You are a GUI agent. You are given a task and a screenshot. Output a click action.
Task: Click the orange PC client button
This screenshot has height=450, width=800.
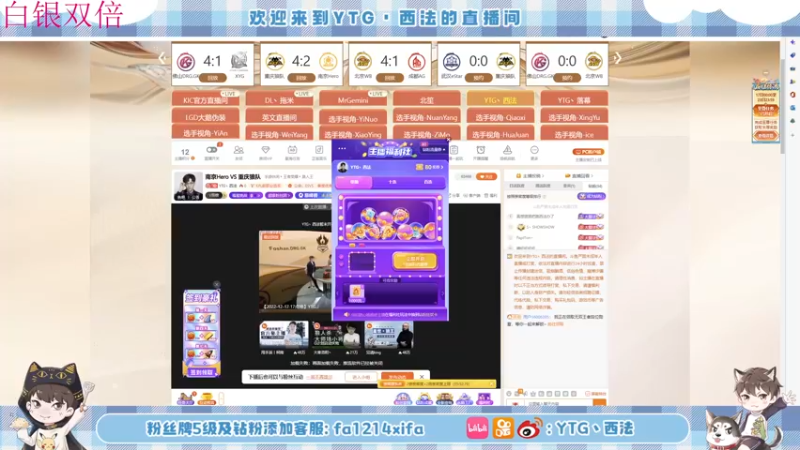(x=588, y=152)
